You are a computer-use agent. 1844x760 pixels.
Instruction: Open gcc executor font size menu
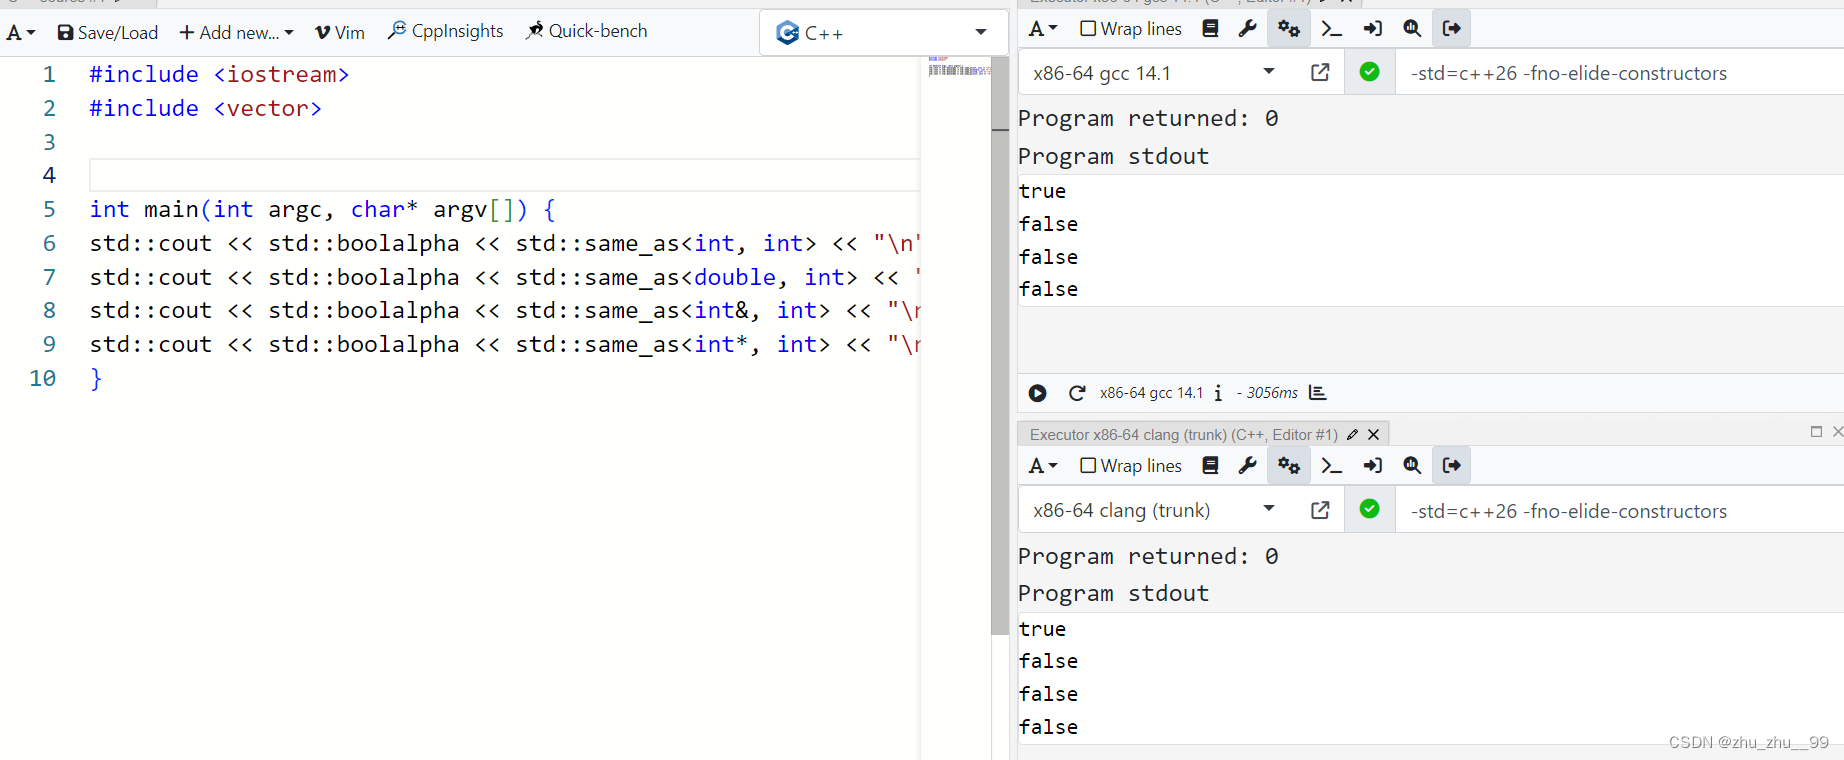[1043, 29]
